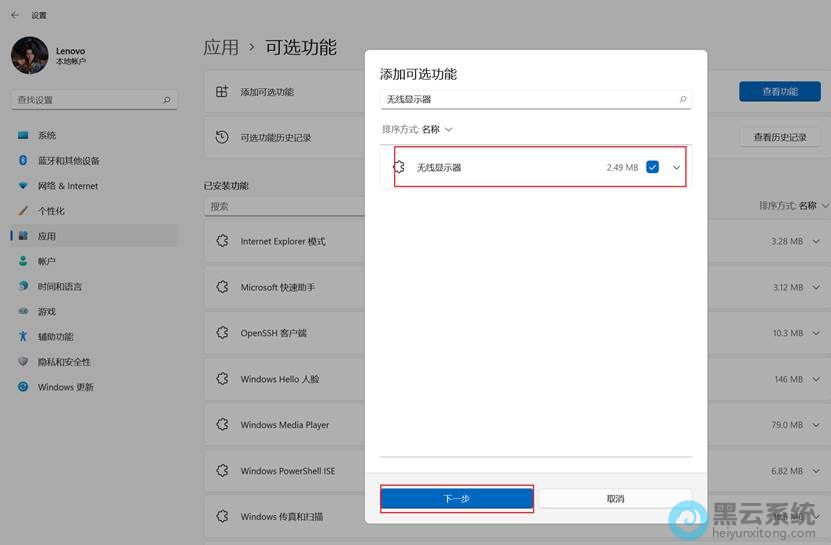The height and width of the screenshot is (545, 831).
Task: Expand the OpenSSH 客户端 row chevron
Action: coord(816,333)
